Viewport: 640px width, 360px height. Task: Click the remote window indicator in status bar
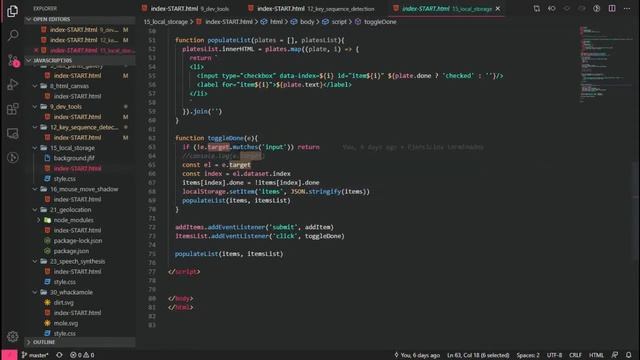(x=9, y=355)
